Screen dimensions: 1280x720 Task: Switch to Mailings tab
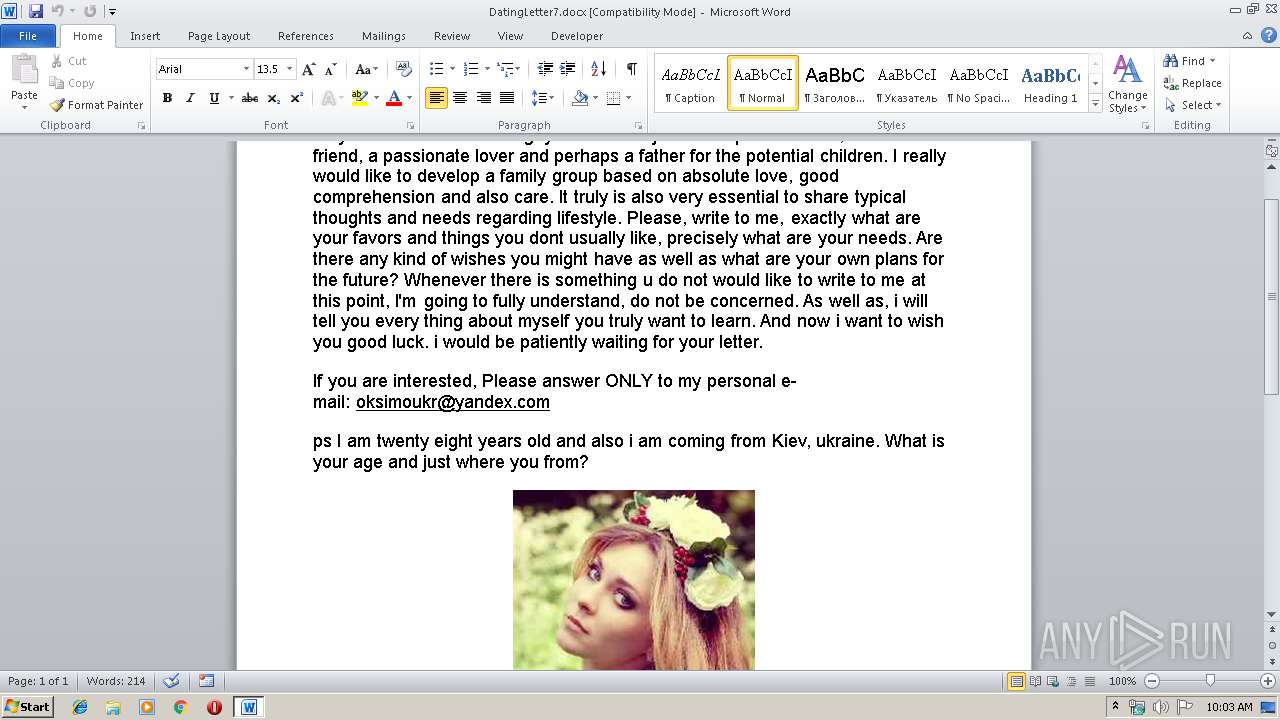pyautogui.click(x=384, y=36)
